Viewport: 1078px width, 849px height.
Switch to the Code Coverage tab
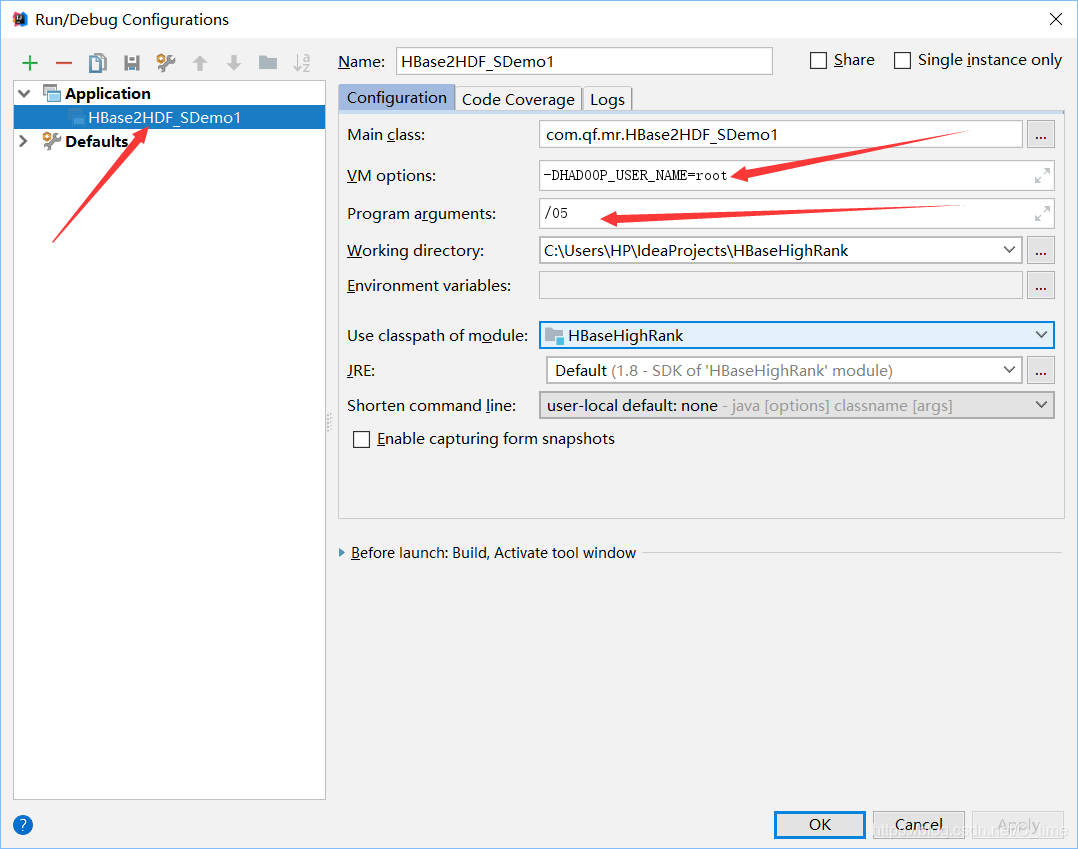click(x=518, y=99)
